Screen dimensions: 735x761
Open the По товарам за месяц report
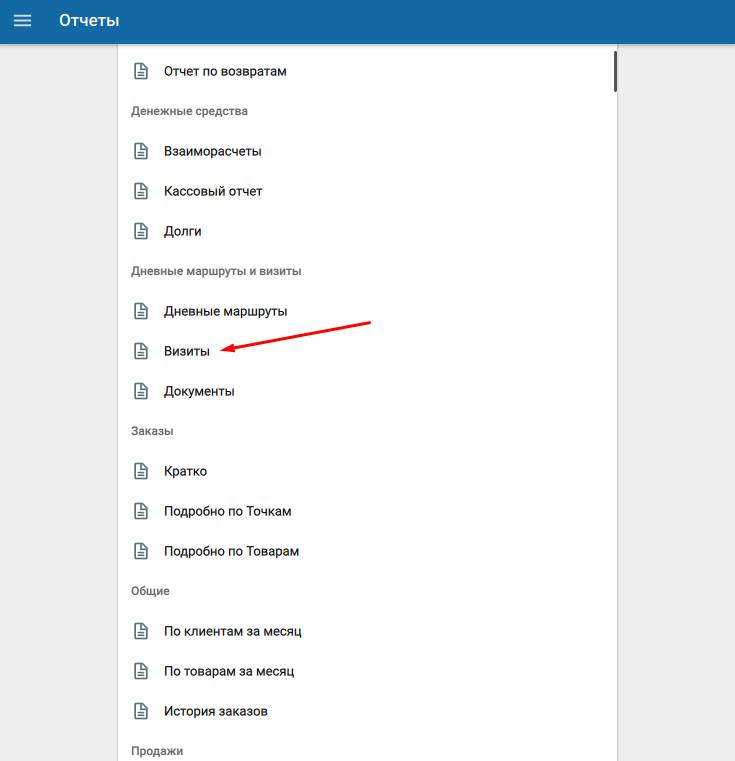(x=229, y=671)
